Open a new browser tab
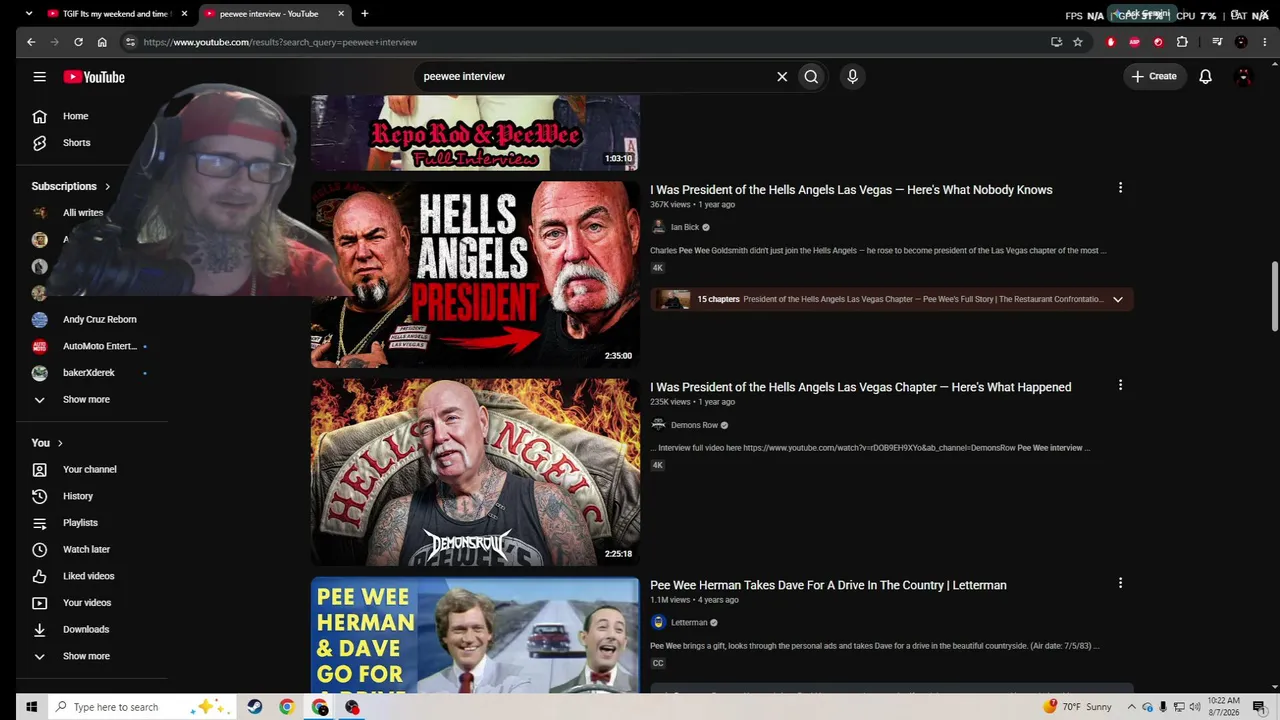1280x720 pixels. coord(364,14)
